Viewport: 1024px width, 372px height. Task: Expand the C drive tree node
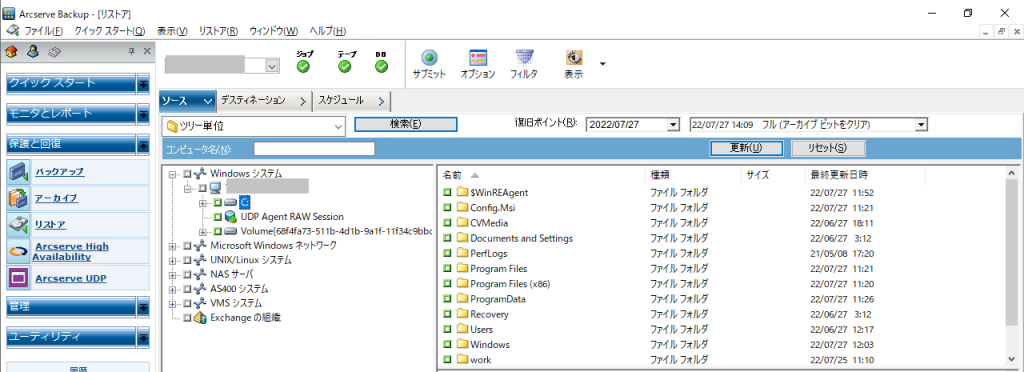[x=203, y=203]
